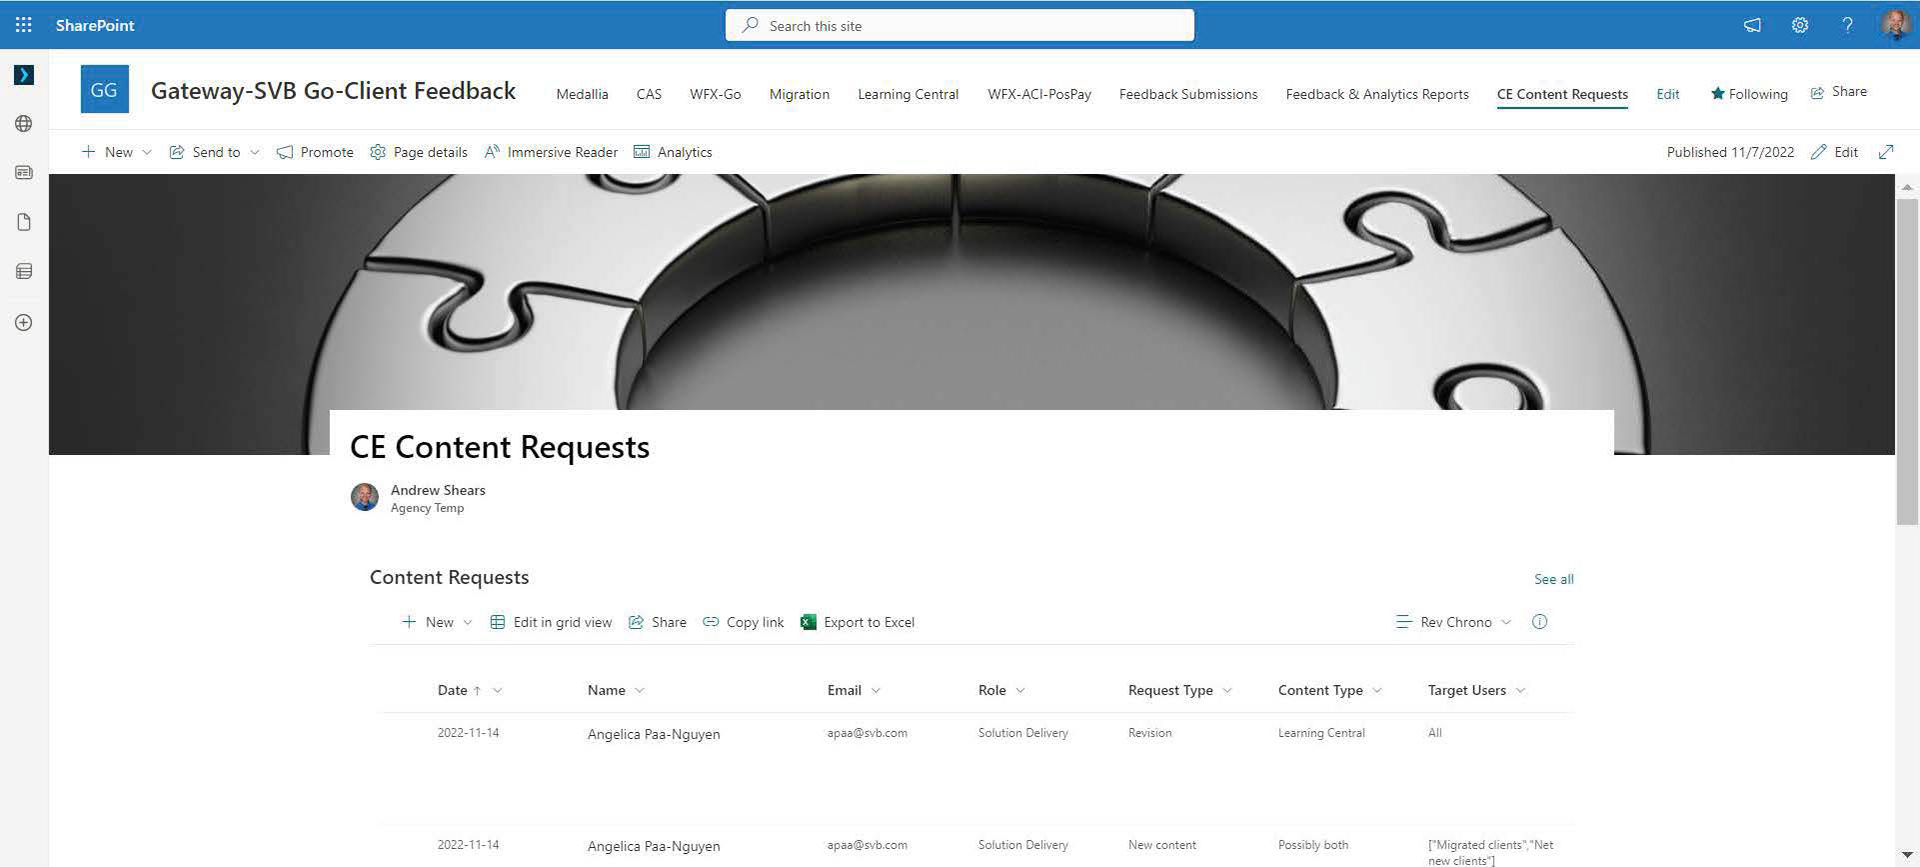The image size is (1920, 867).
Task: Click the Learning Central content type cell
Action: tap(1321, 733)
